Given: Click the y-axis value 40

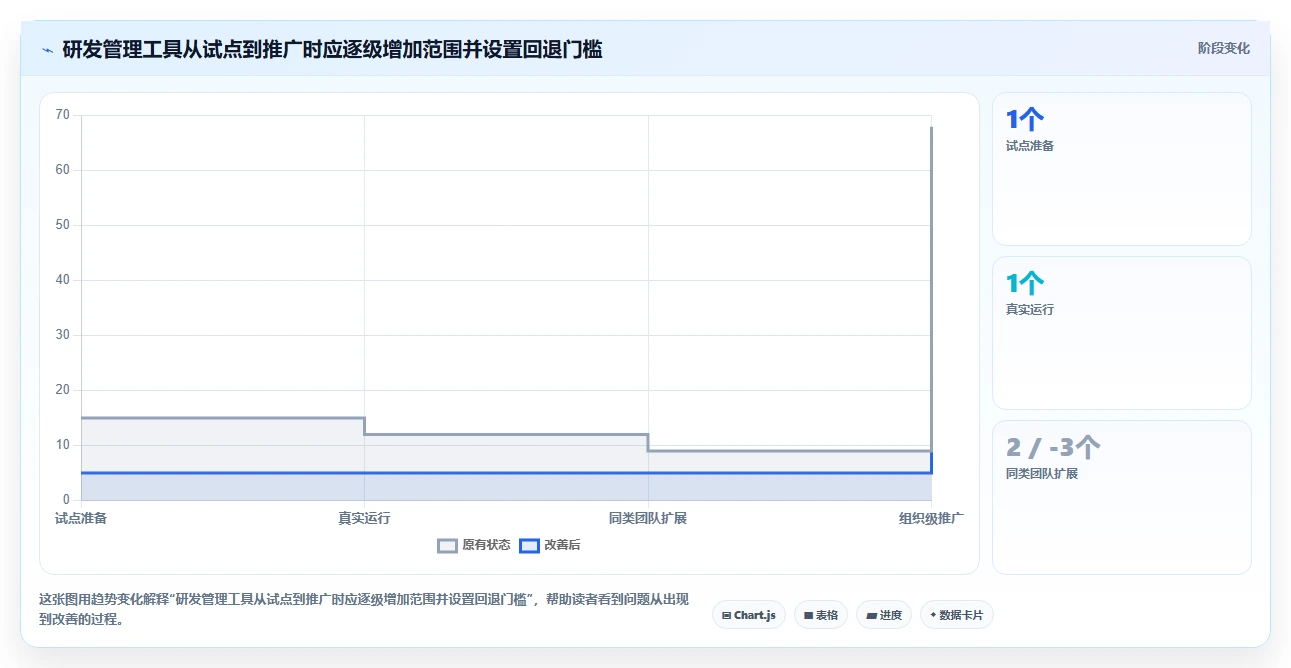Looking at the screenshot, I should click(x=63, y=280).
